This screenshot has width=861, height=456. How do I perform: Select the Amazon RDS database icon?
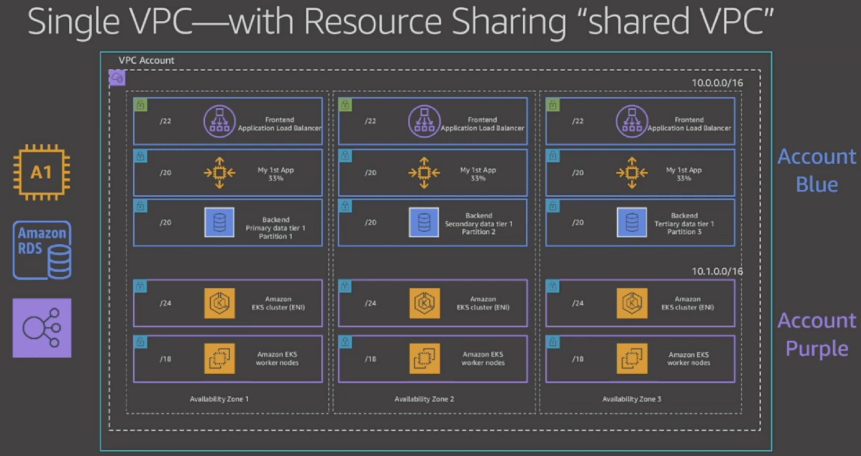pos(42,249)
